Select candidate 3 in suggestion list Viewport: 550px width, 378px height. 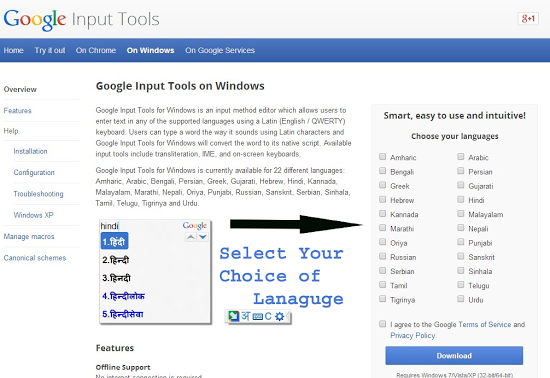116,278
